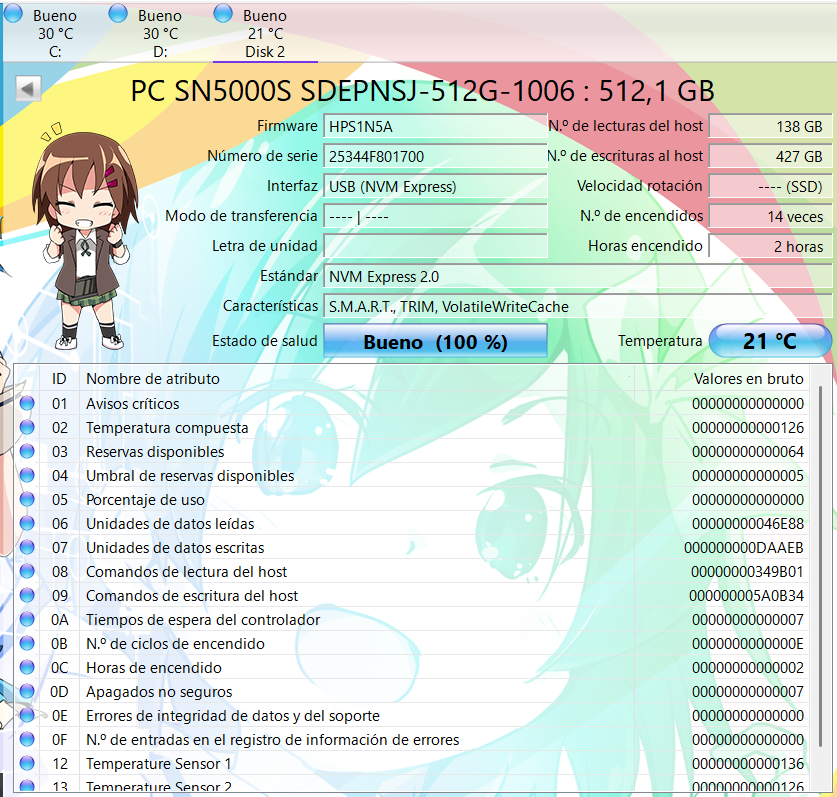Viewport: 837px width, 797px height.
Task: Select the Reservas disponibles attribute name
Action: click(155, 452)
